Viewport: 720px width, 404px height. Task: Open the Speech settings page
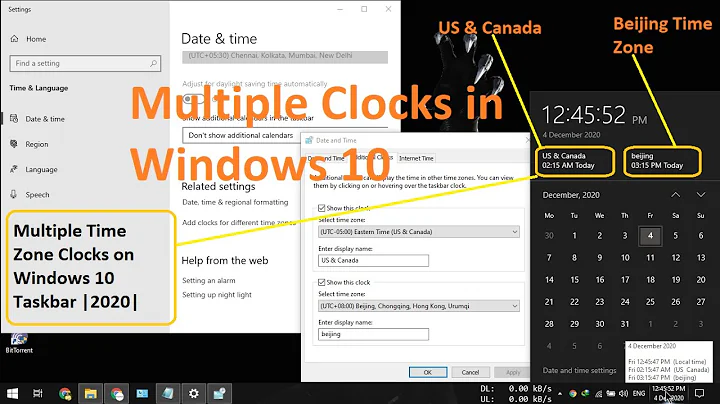click(37, 195)
